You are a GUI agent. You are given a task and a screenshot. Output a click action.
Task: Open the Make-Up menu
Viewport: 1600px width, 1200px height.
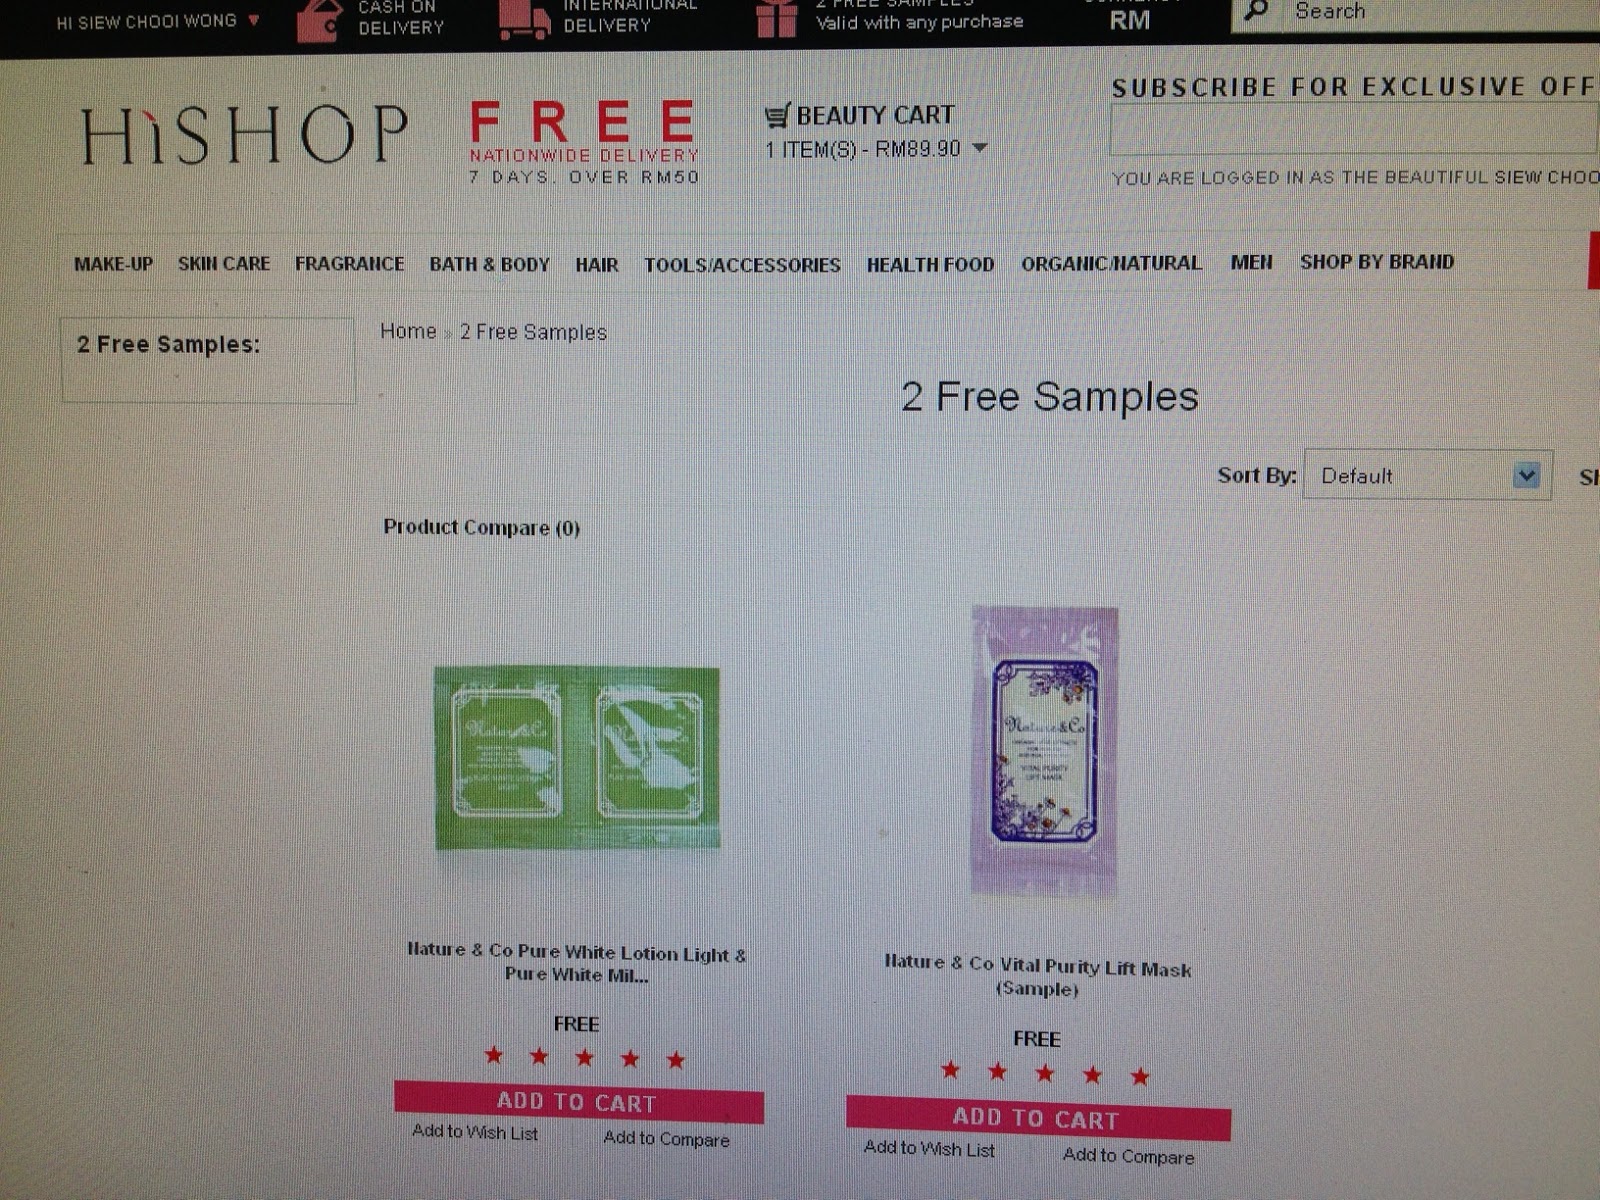coord(113,264)
